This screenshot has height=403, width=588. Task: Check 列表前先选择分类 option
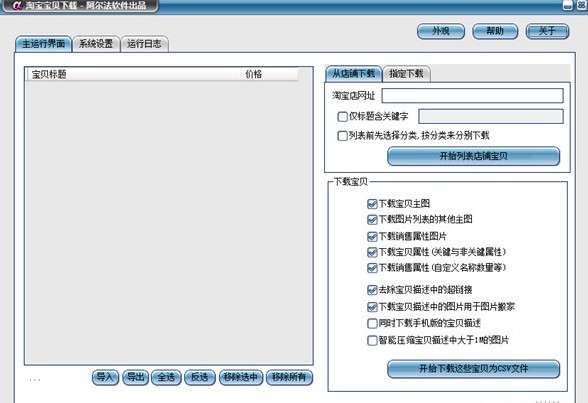342,136
